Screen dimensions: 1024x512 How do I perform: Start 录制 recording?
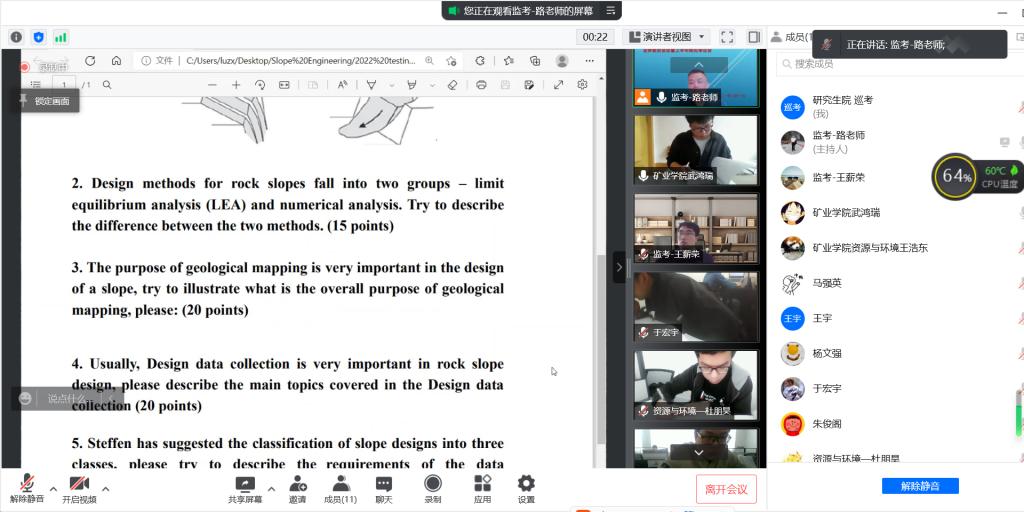[432, 488]
